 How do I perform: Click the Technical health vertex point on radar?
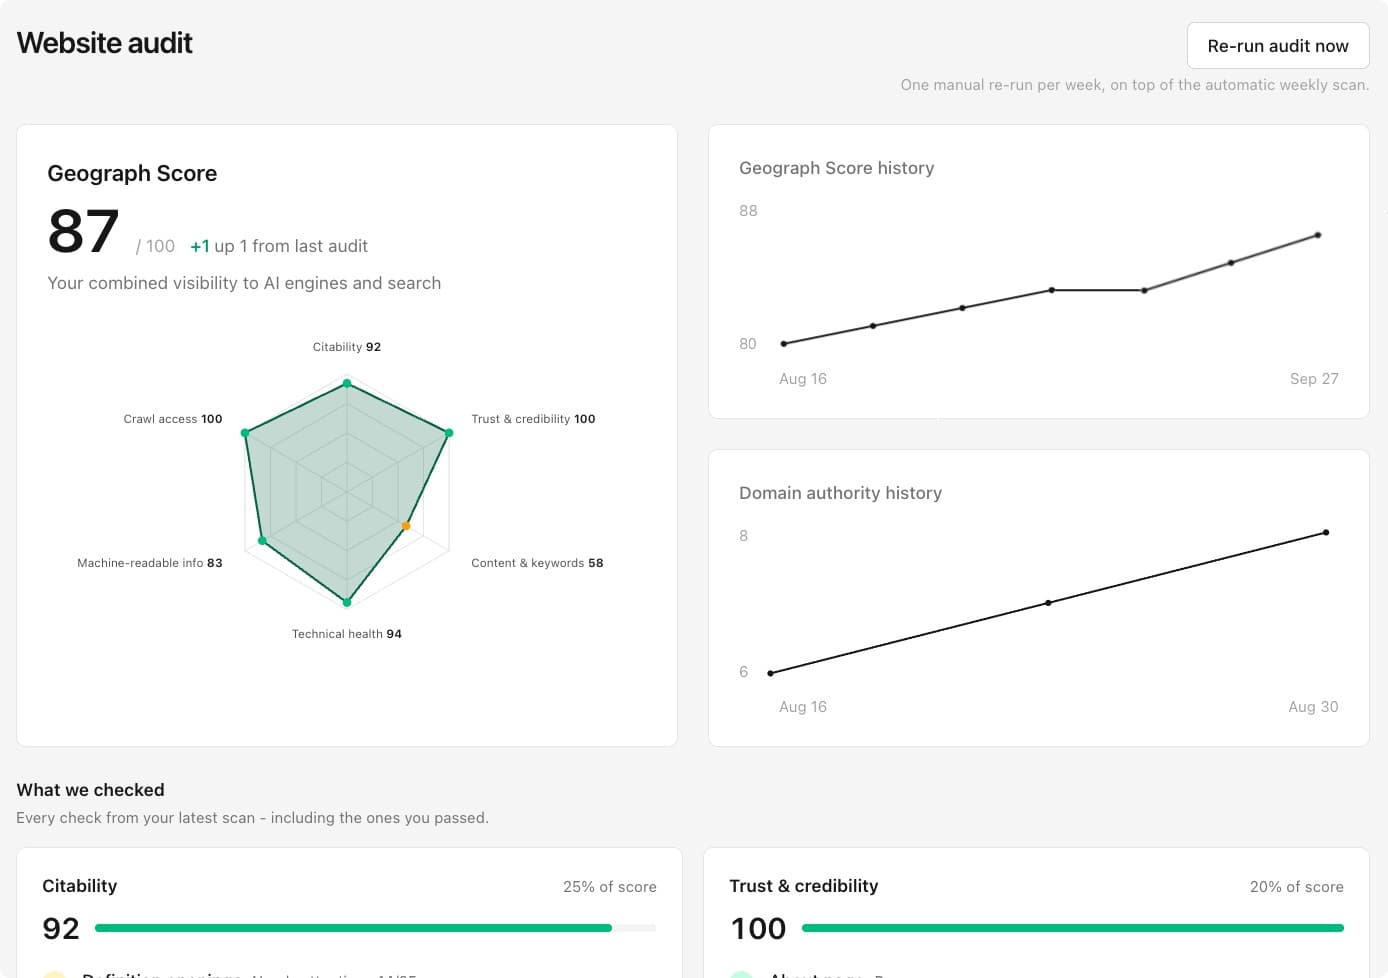[x=347, y=602]
